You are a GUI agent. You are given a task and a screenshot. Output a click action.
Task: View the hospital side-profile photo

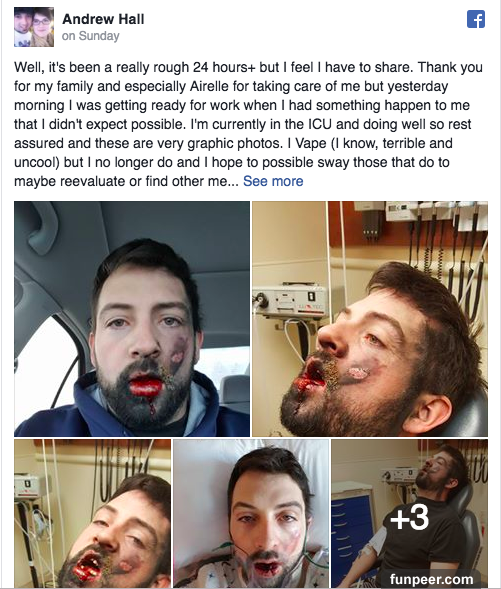370,319
